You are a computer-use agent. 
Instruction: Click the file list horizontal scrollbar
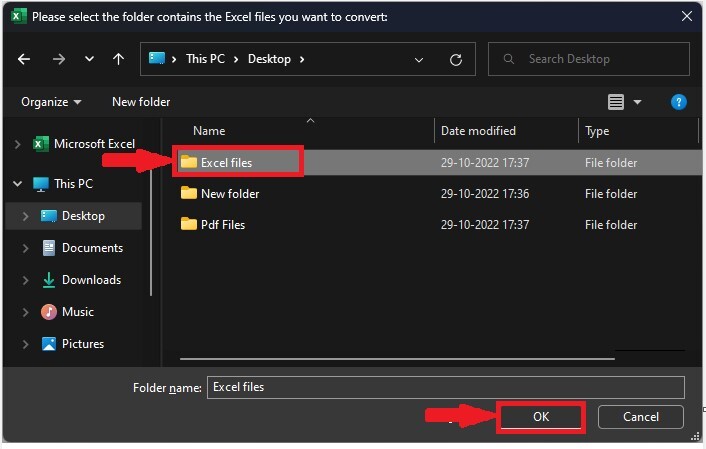point(397,359)
